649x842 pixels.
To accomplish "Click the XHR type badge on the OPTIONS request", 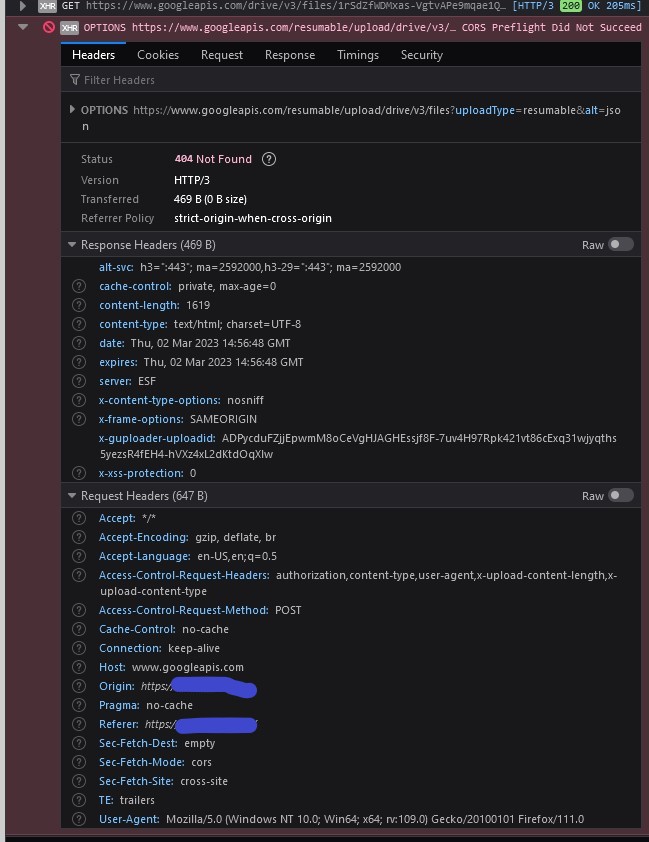I will pos(70,27).
